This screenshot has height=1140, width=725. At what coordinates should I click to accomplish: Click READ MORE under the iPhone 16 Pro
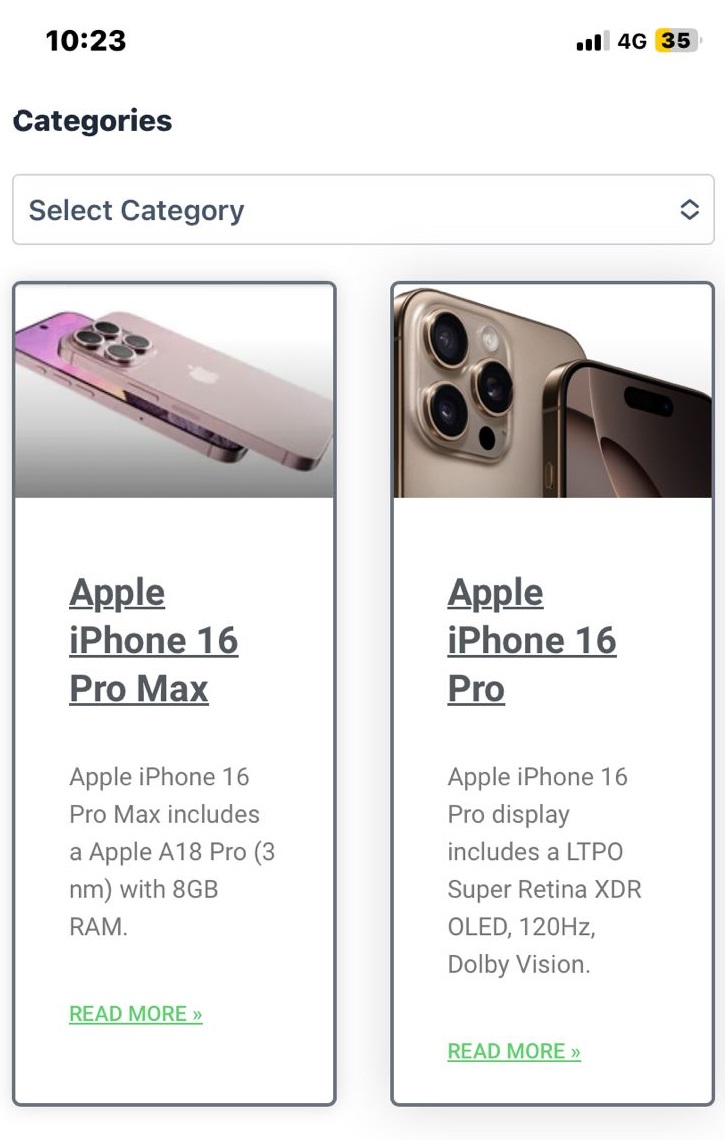click(x=514, y=1051)
